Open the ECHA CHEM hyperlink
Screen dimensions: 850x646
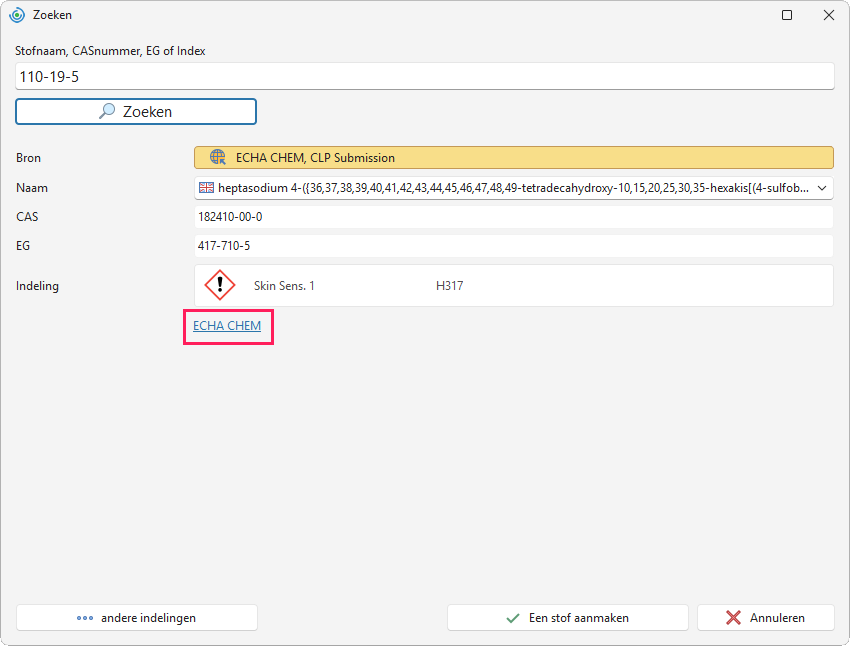(x=227, y=326)
